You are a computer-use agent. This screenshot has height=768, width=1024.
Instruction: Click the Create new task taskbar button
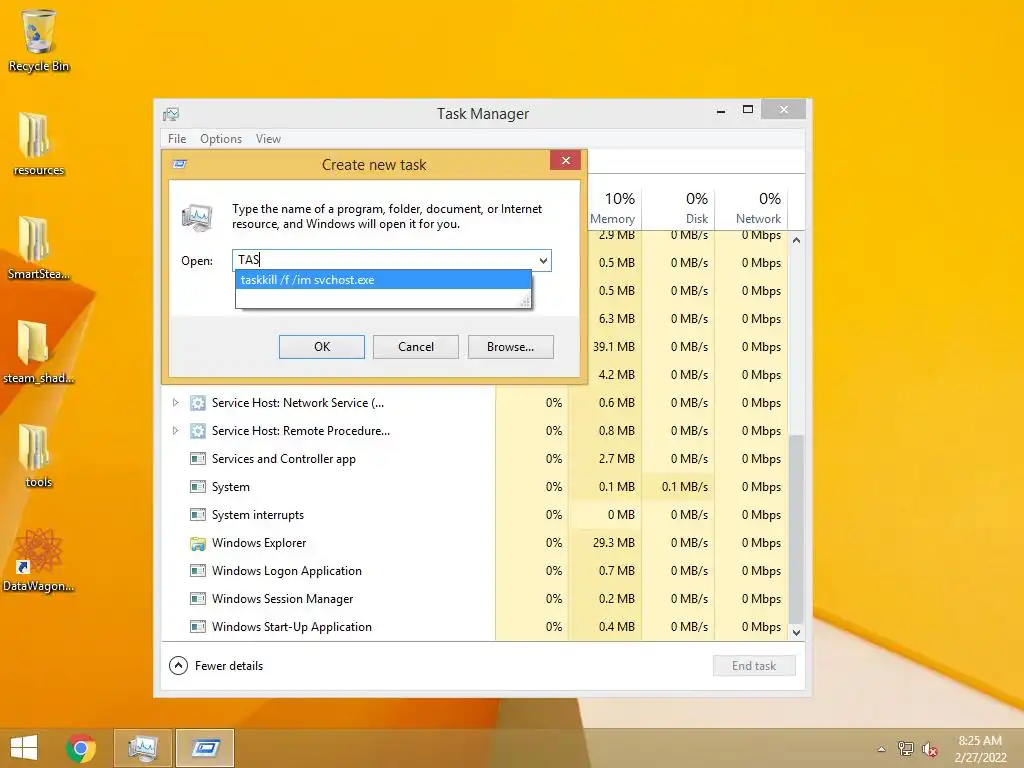205,748
